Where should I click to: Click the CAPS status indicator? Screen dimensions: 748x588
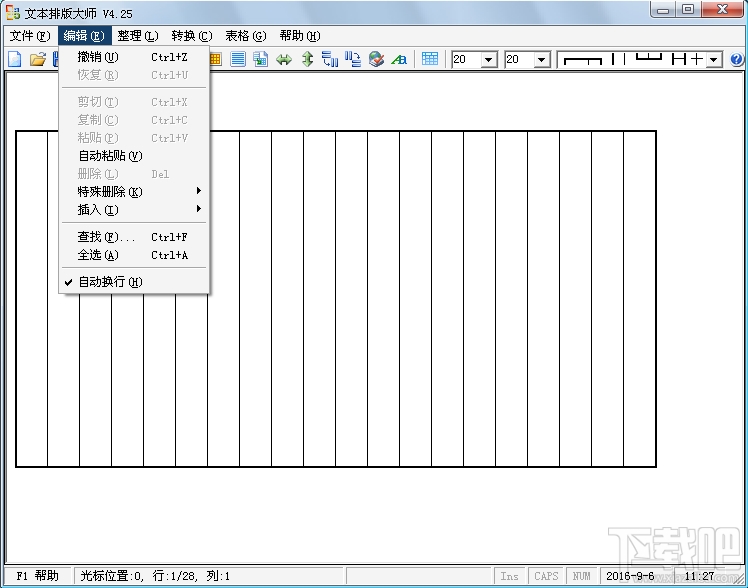coord(546,576)
